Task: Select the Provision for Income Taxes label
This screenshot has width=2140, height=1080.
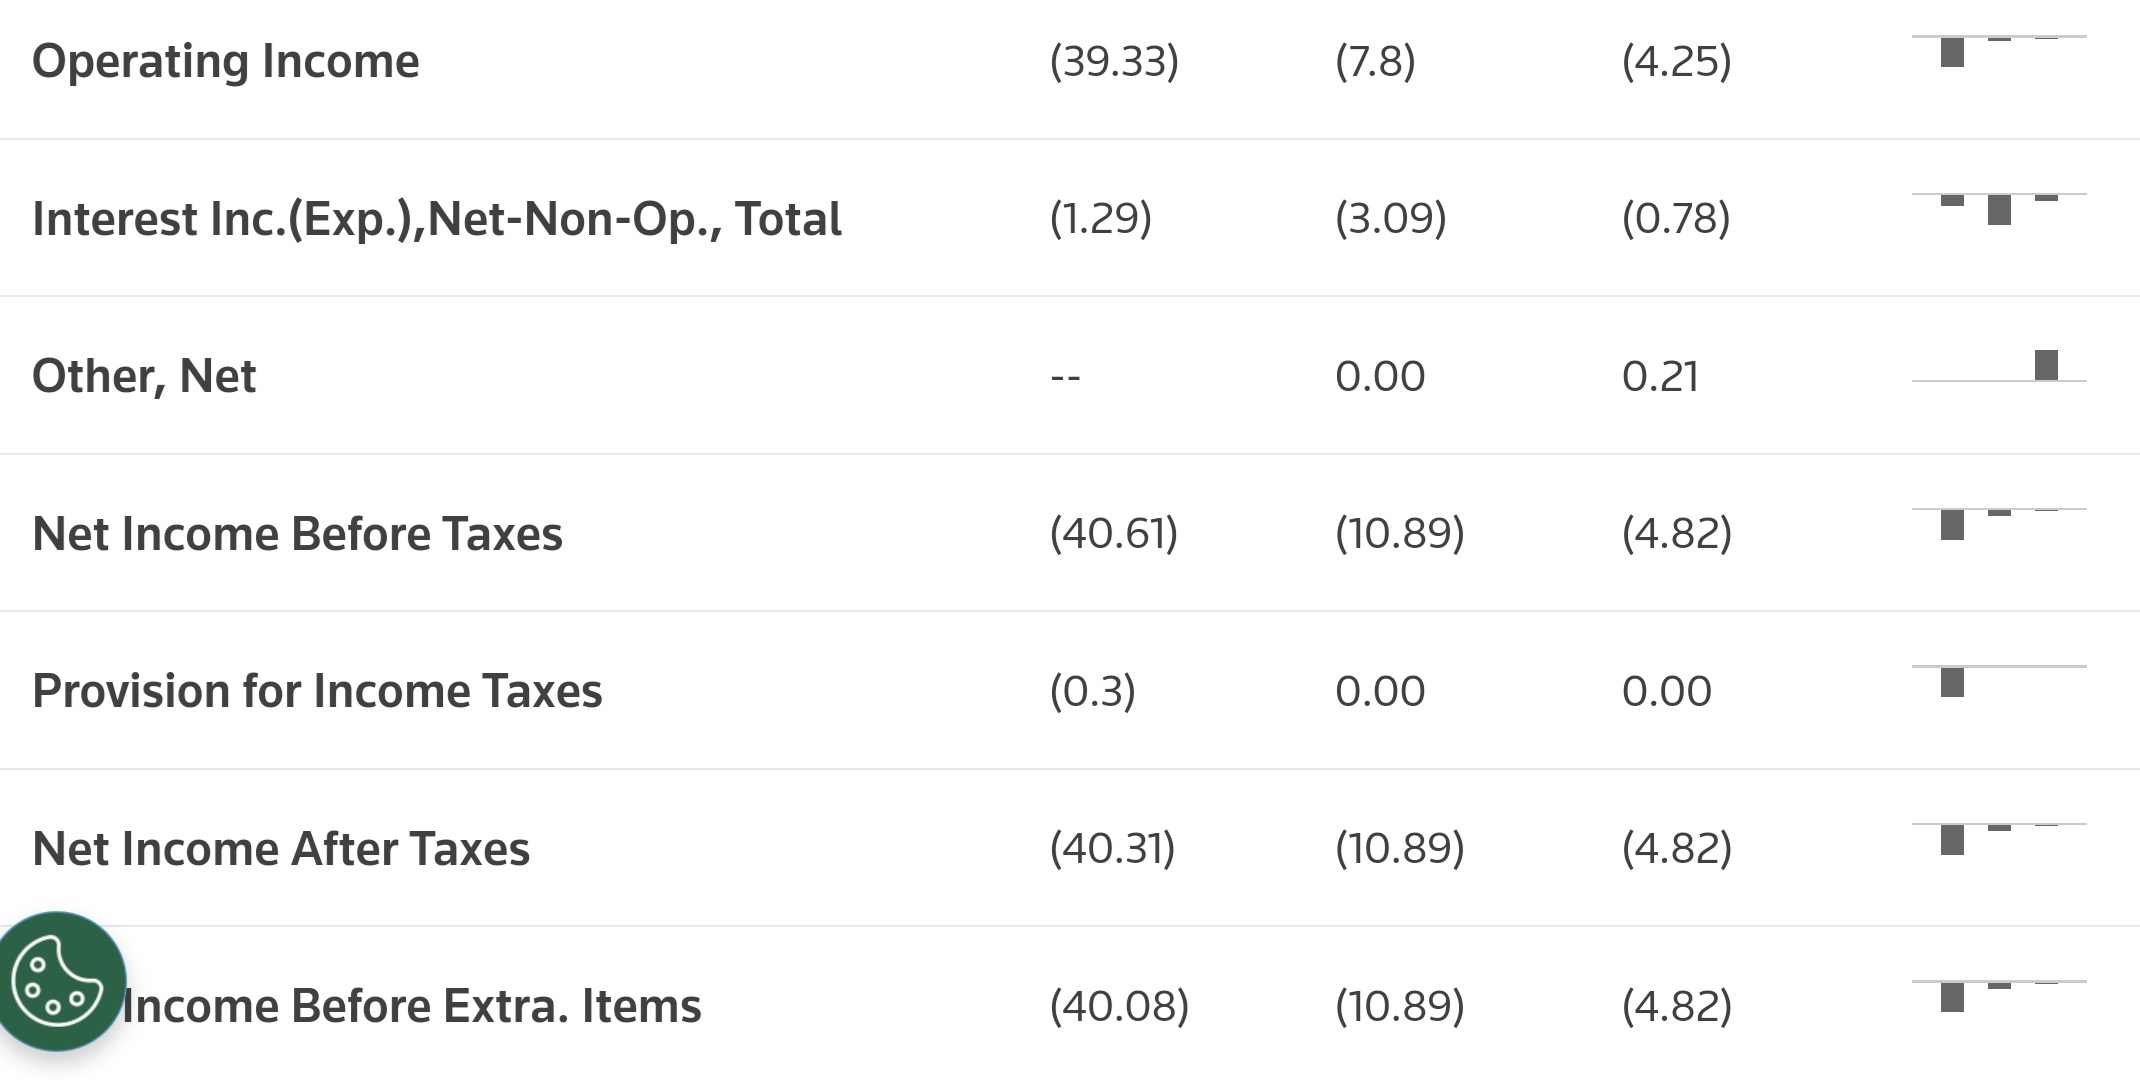Action: coord(317,691)
